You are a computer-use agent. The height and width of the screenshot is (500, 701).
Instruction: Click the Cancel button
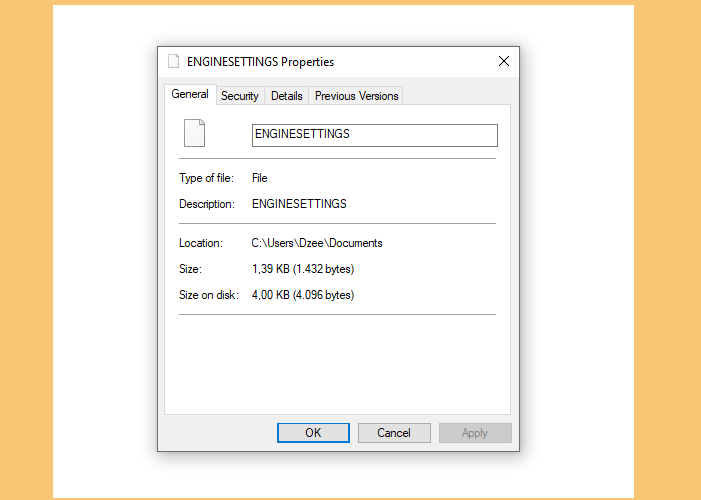[394, 432]
